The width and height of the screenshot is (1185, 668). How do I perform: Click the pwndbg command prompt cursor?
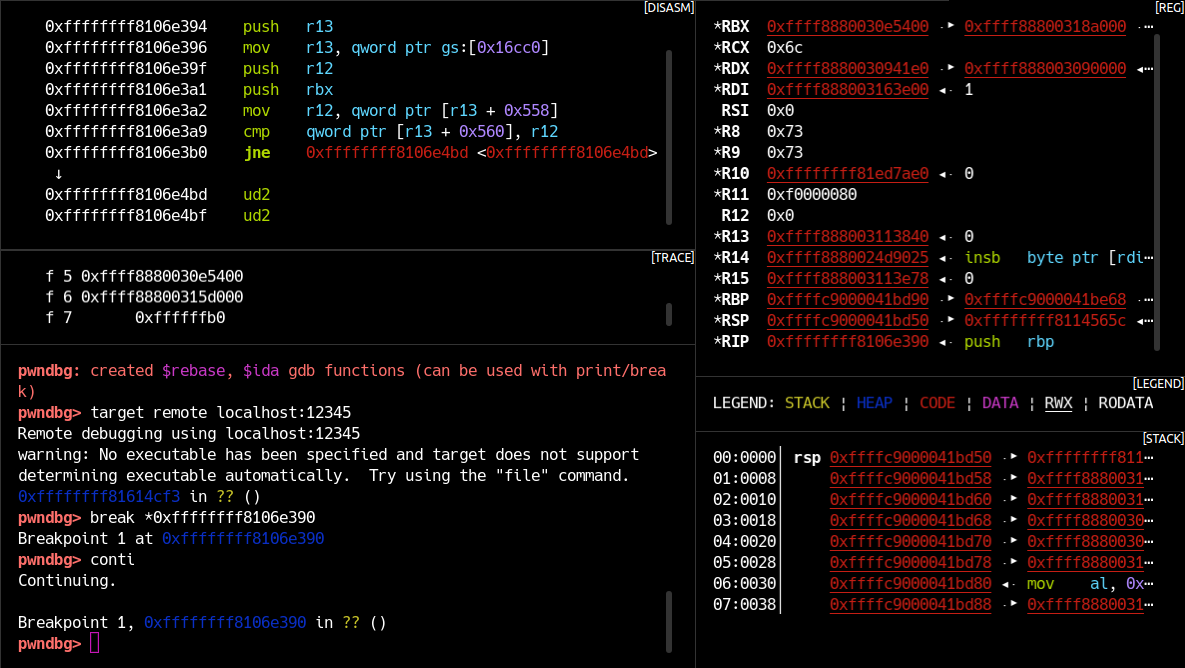[95, 643]
